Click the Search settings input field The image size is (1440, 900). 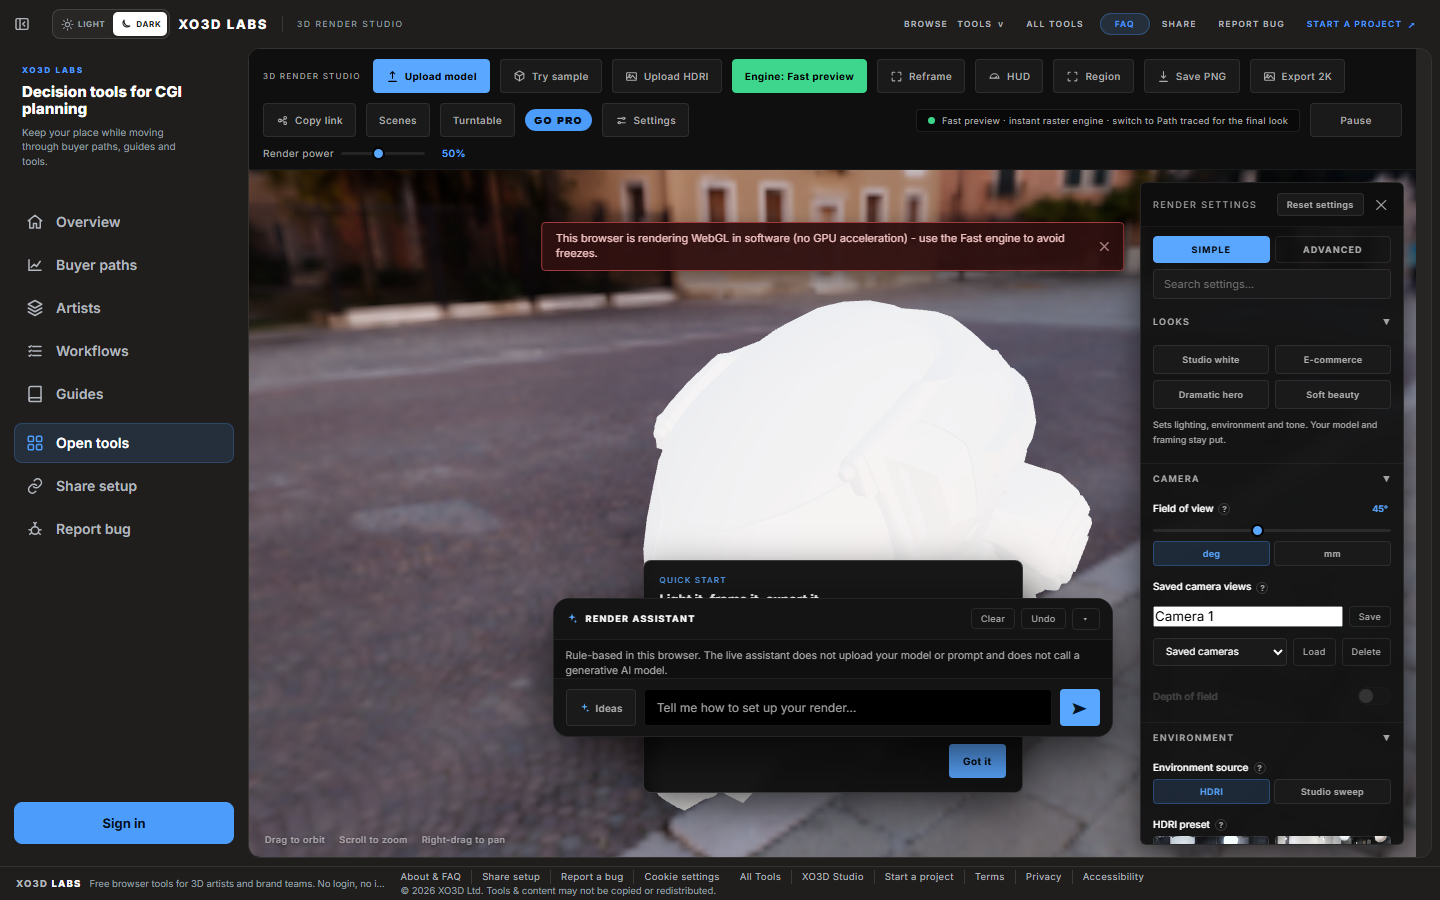1271,284
